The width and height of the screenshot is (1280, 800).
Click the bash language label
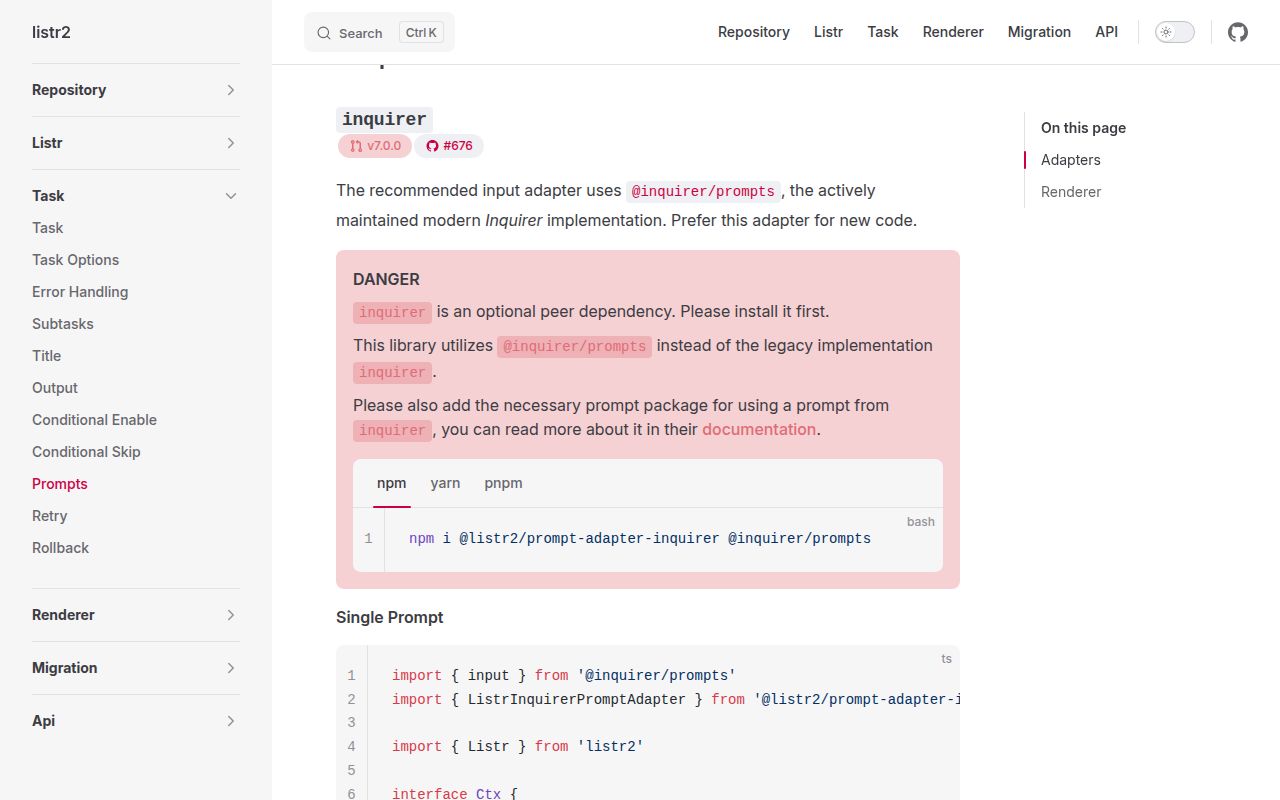[x=921, y=521]
